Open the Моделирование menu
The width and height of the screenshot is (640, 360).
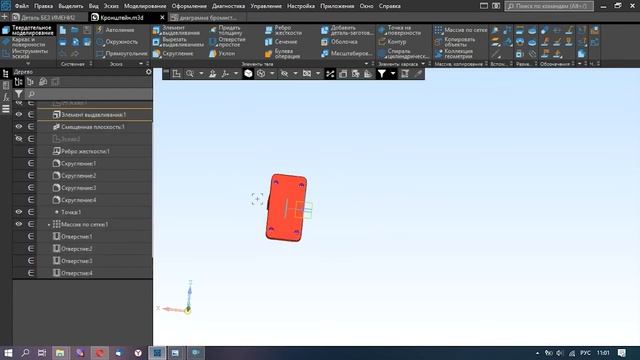click(145, 6)
